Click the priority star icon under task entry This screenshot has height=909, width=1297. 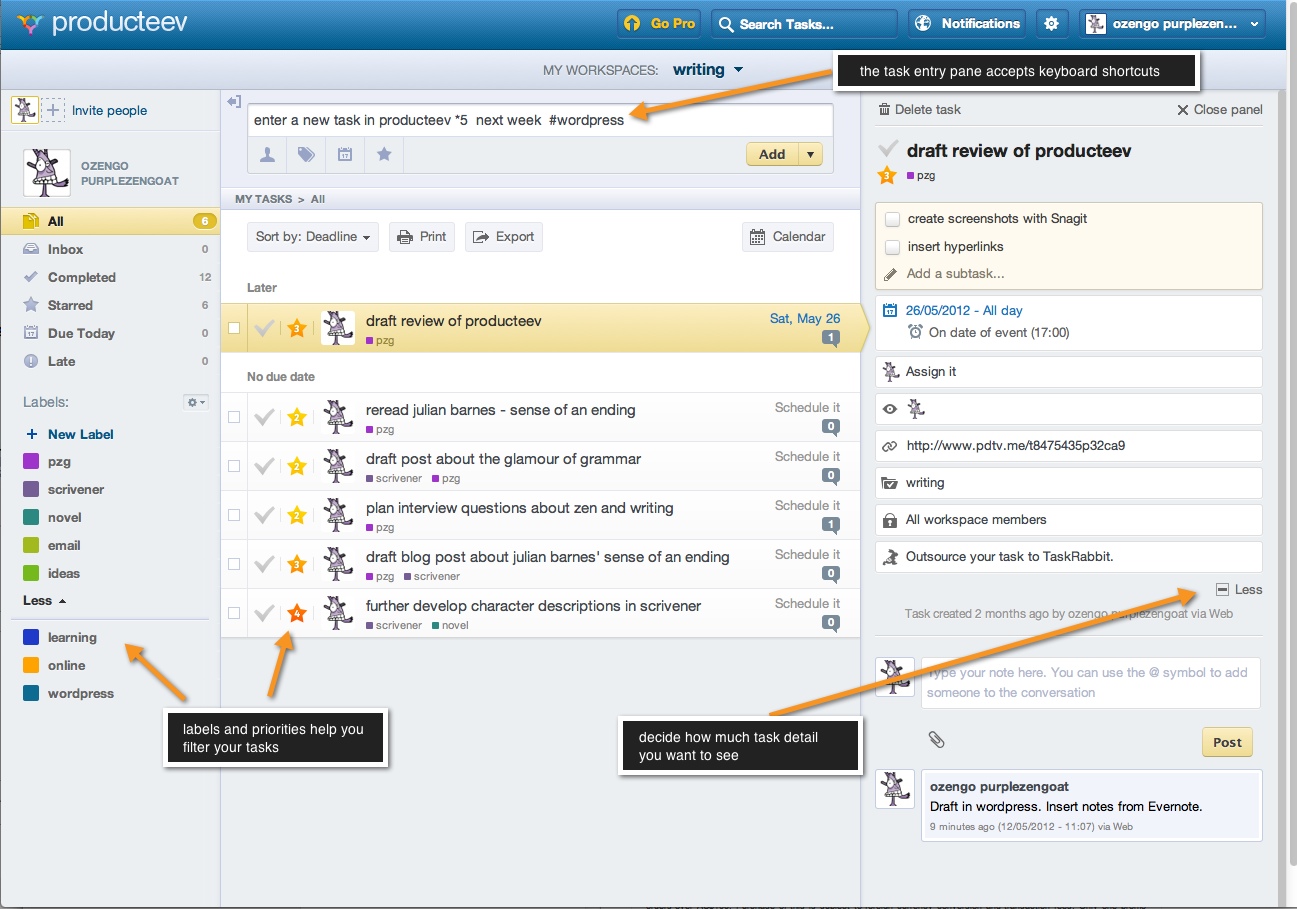384,155
